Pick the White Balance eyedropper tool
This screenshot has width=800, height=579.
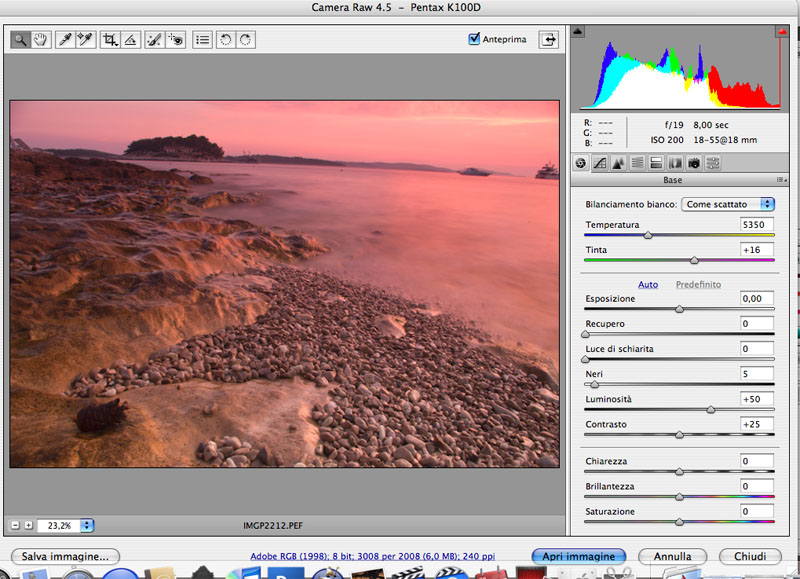(x=64, y=40)
